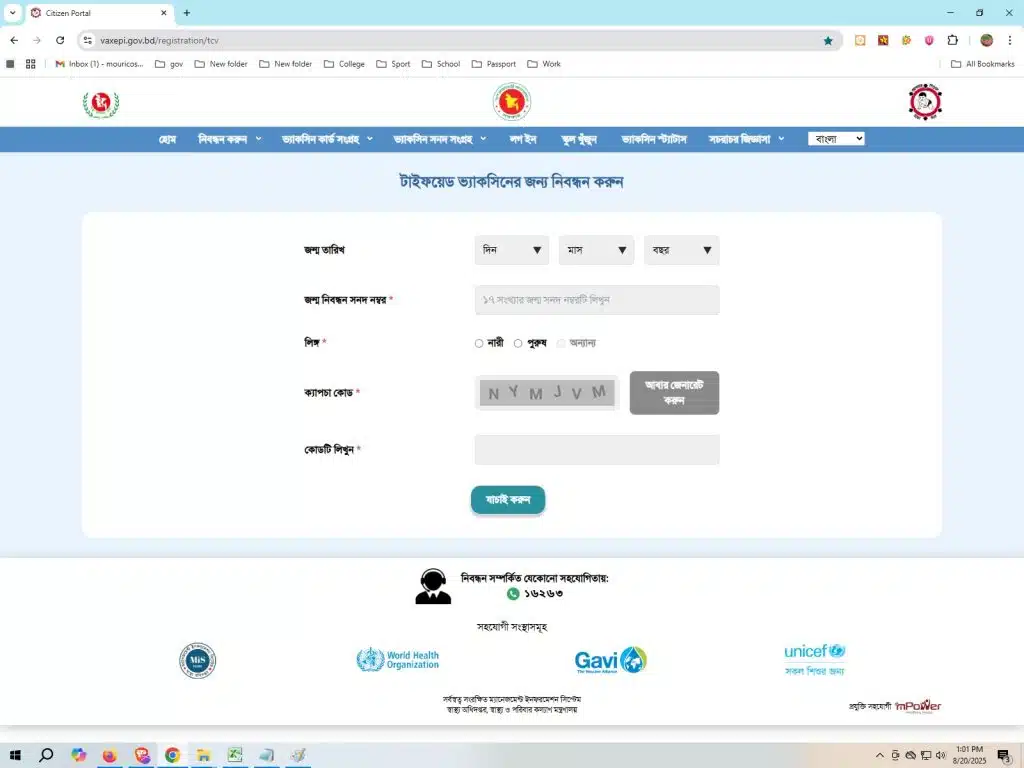This screenshot has width=1024, height=768.
Task: Click the হোম menu item
Action: click(x=167, y=139)
